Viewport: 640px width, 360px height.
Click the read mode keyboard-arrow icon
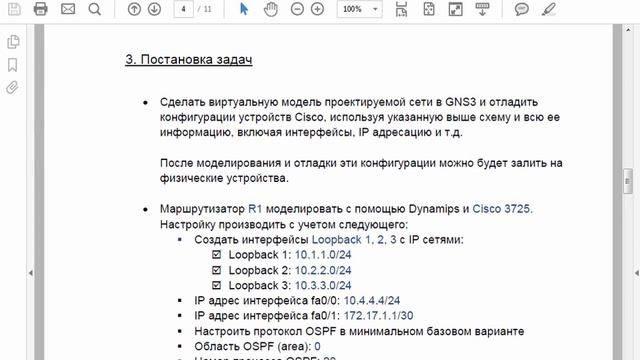point(482,9)
